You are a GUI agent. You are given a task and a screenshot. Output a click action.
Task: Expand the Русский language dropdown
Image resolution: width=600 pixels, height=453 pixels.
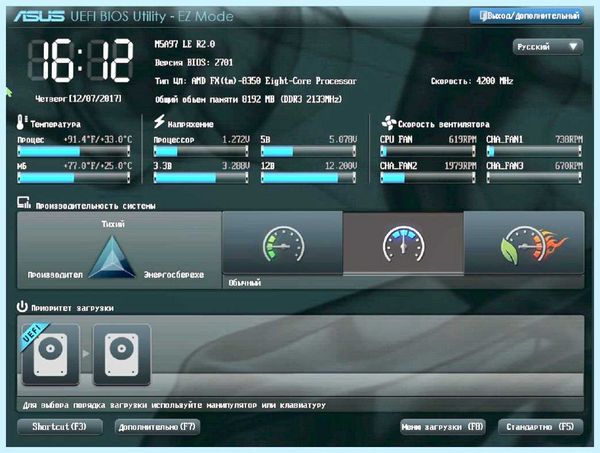pyautogui.click(x=548, y=47)
